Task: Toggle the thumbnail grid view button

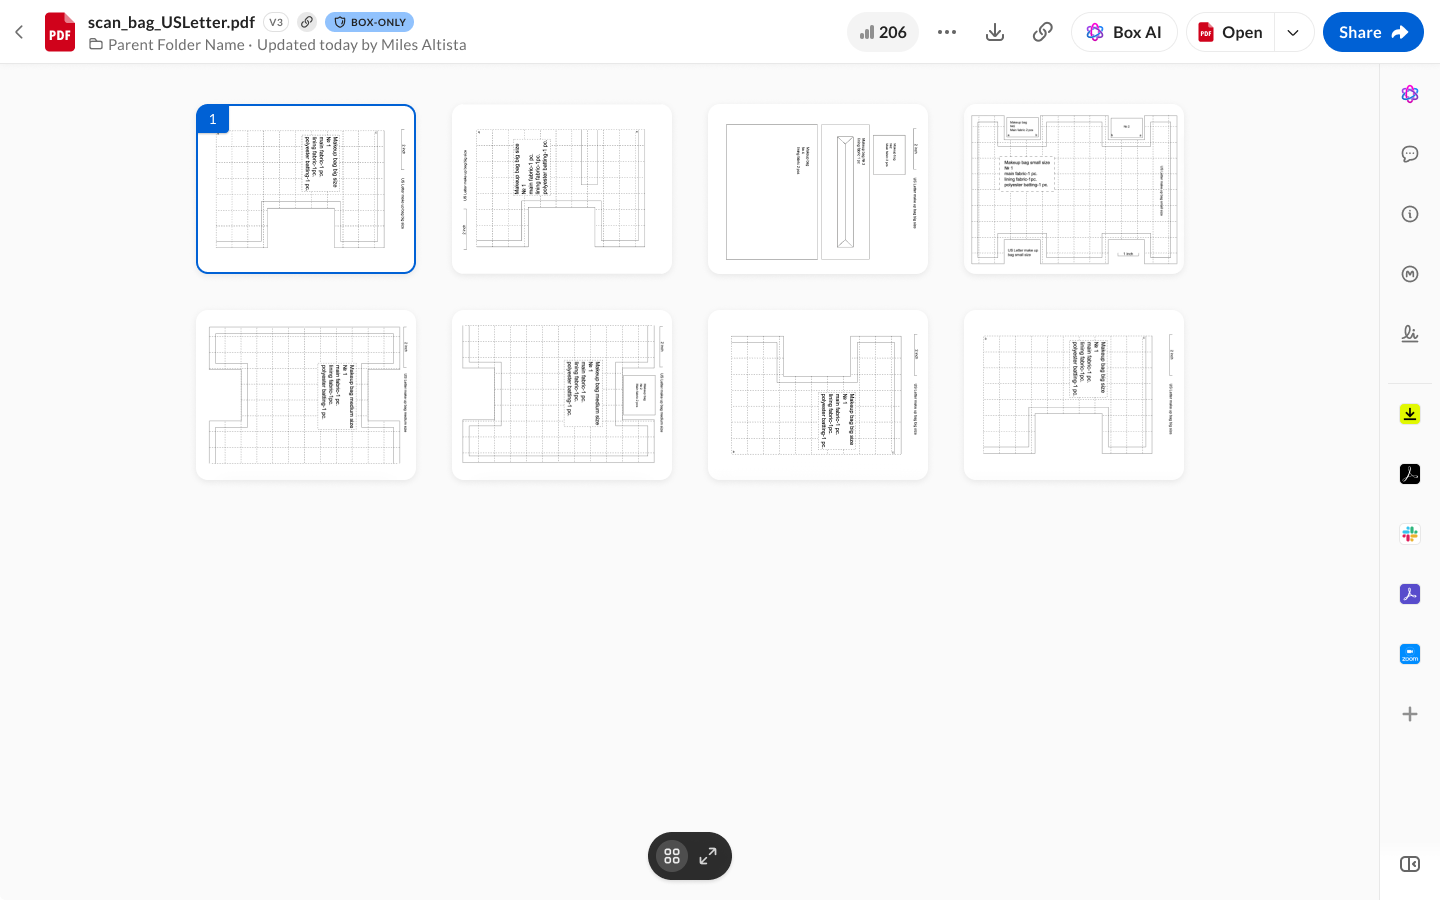Action: pos(672,856)
